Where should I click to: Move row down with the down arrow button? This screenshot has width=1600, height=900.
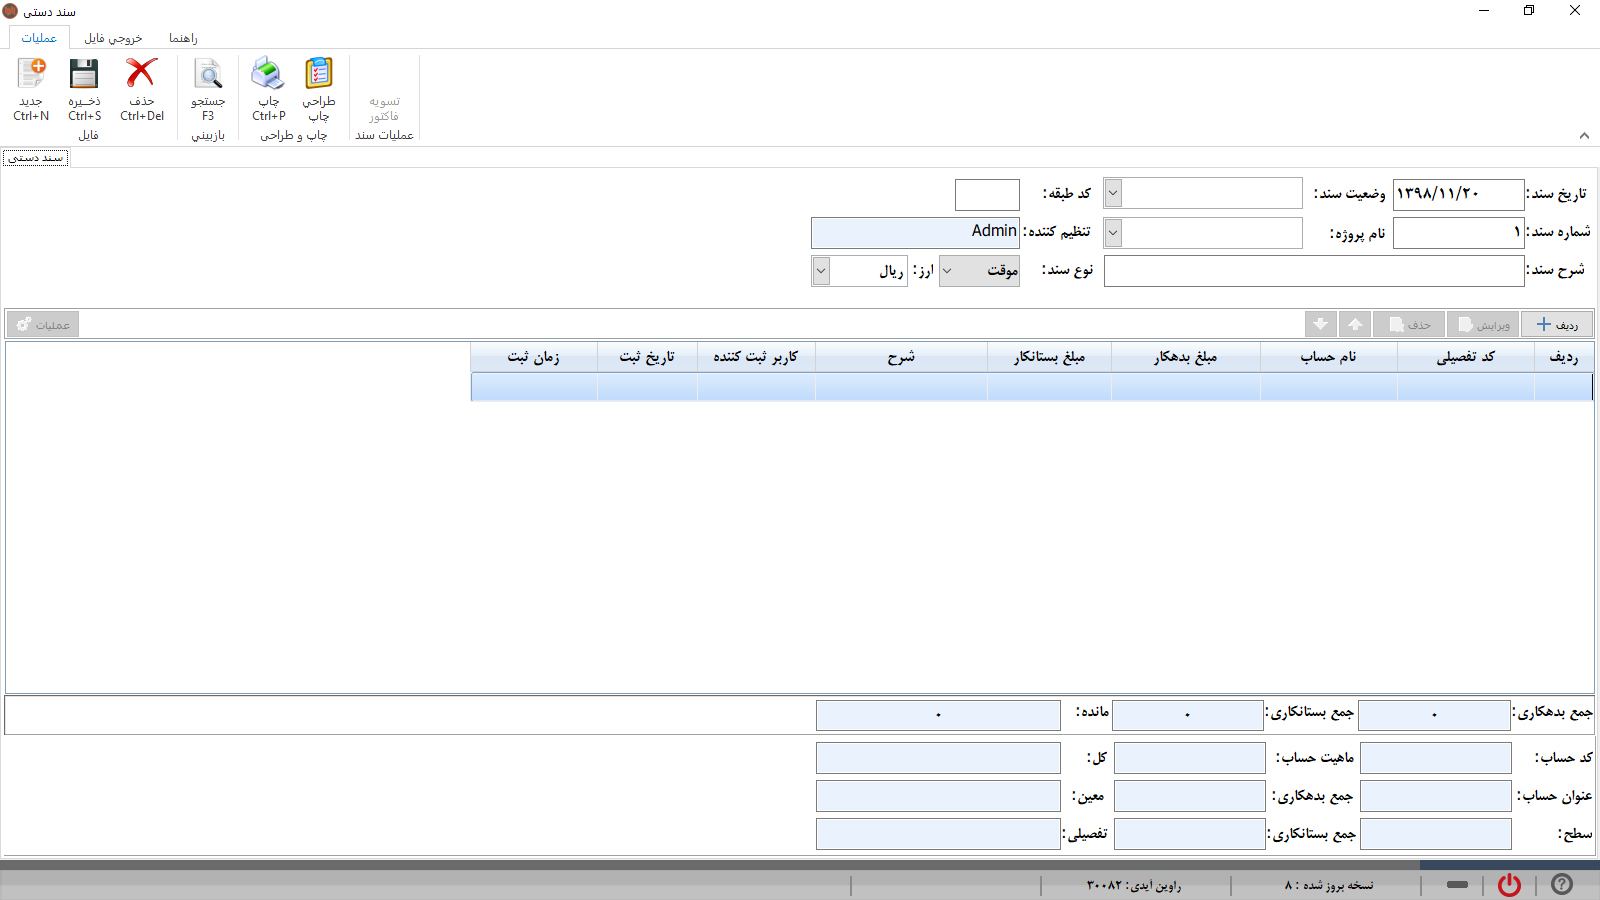click(1320, 324)
